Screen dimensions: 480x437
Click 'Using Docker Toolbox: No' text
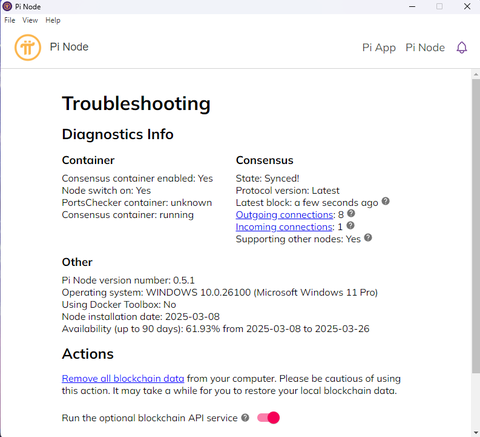[x=119, y=305]
